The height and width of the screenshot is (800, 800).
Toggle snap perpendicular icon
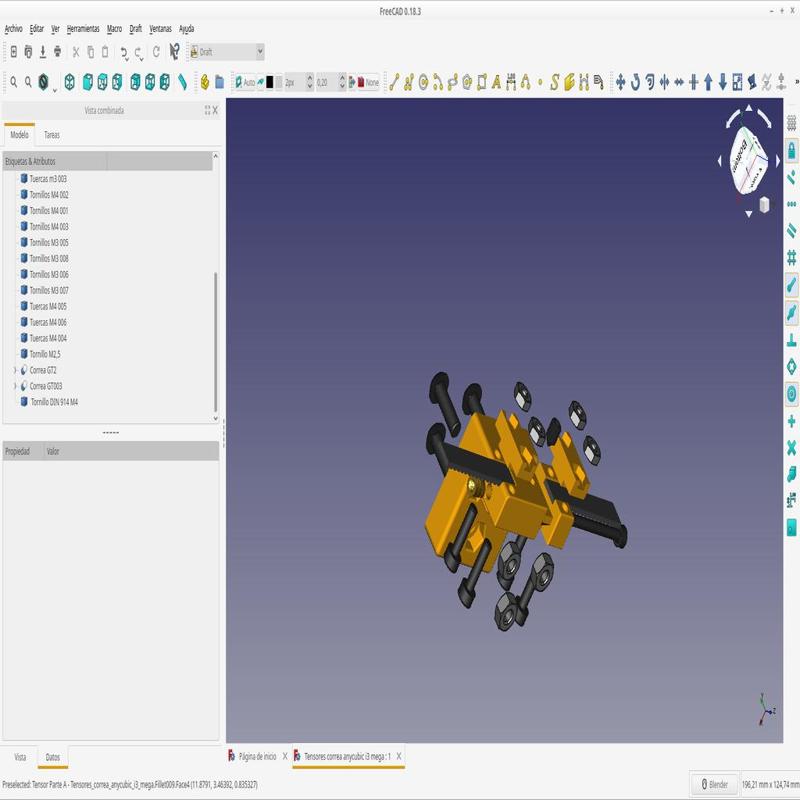pos(791,339)
